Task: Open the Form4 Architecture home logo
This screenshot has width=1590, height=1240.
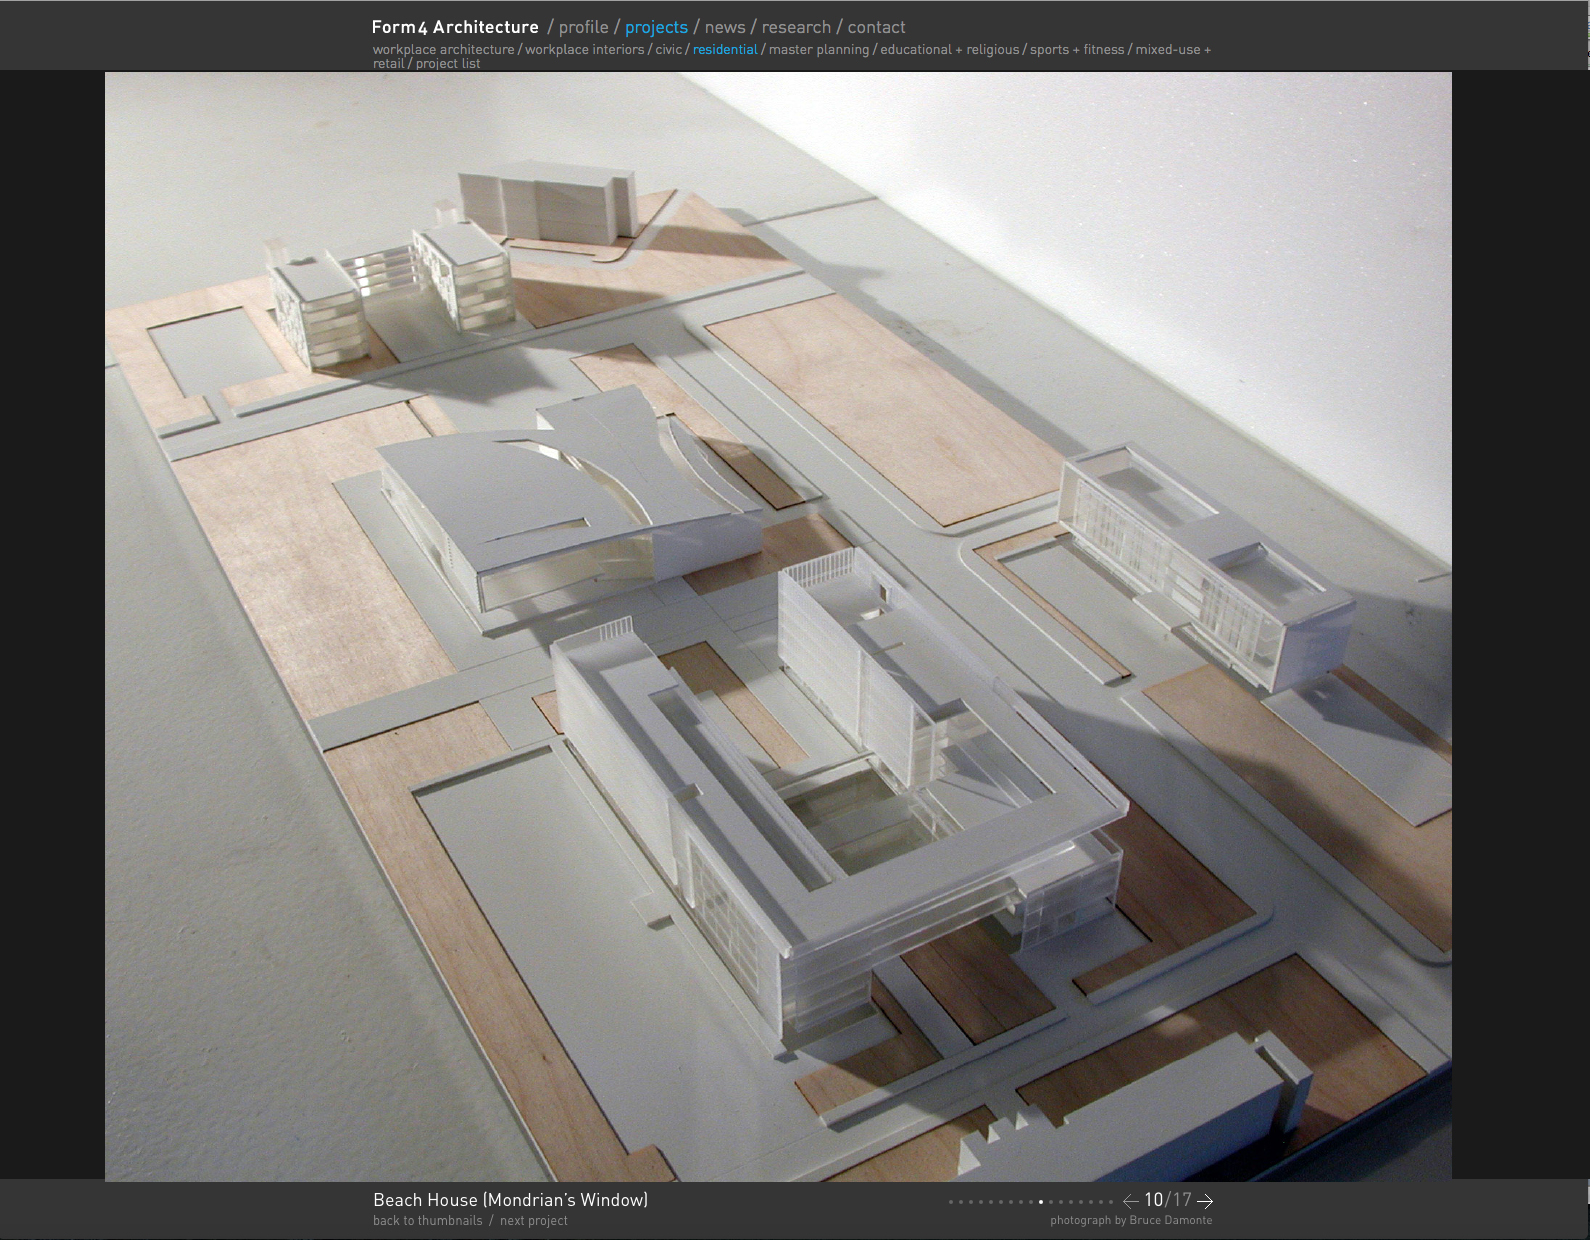Action: coord(455,27)
